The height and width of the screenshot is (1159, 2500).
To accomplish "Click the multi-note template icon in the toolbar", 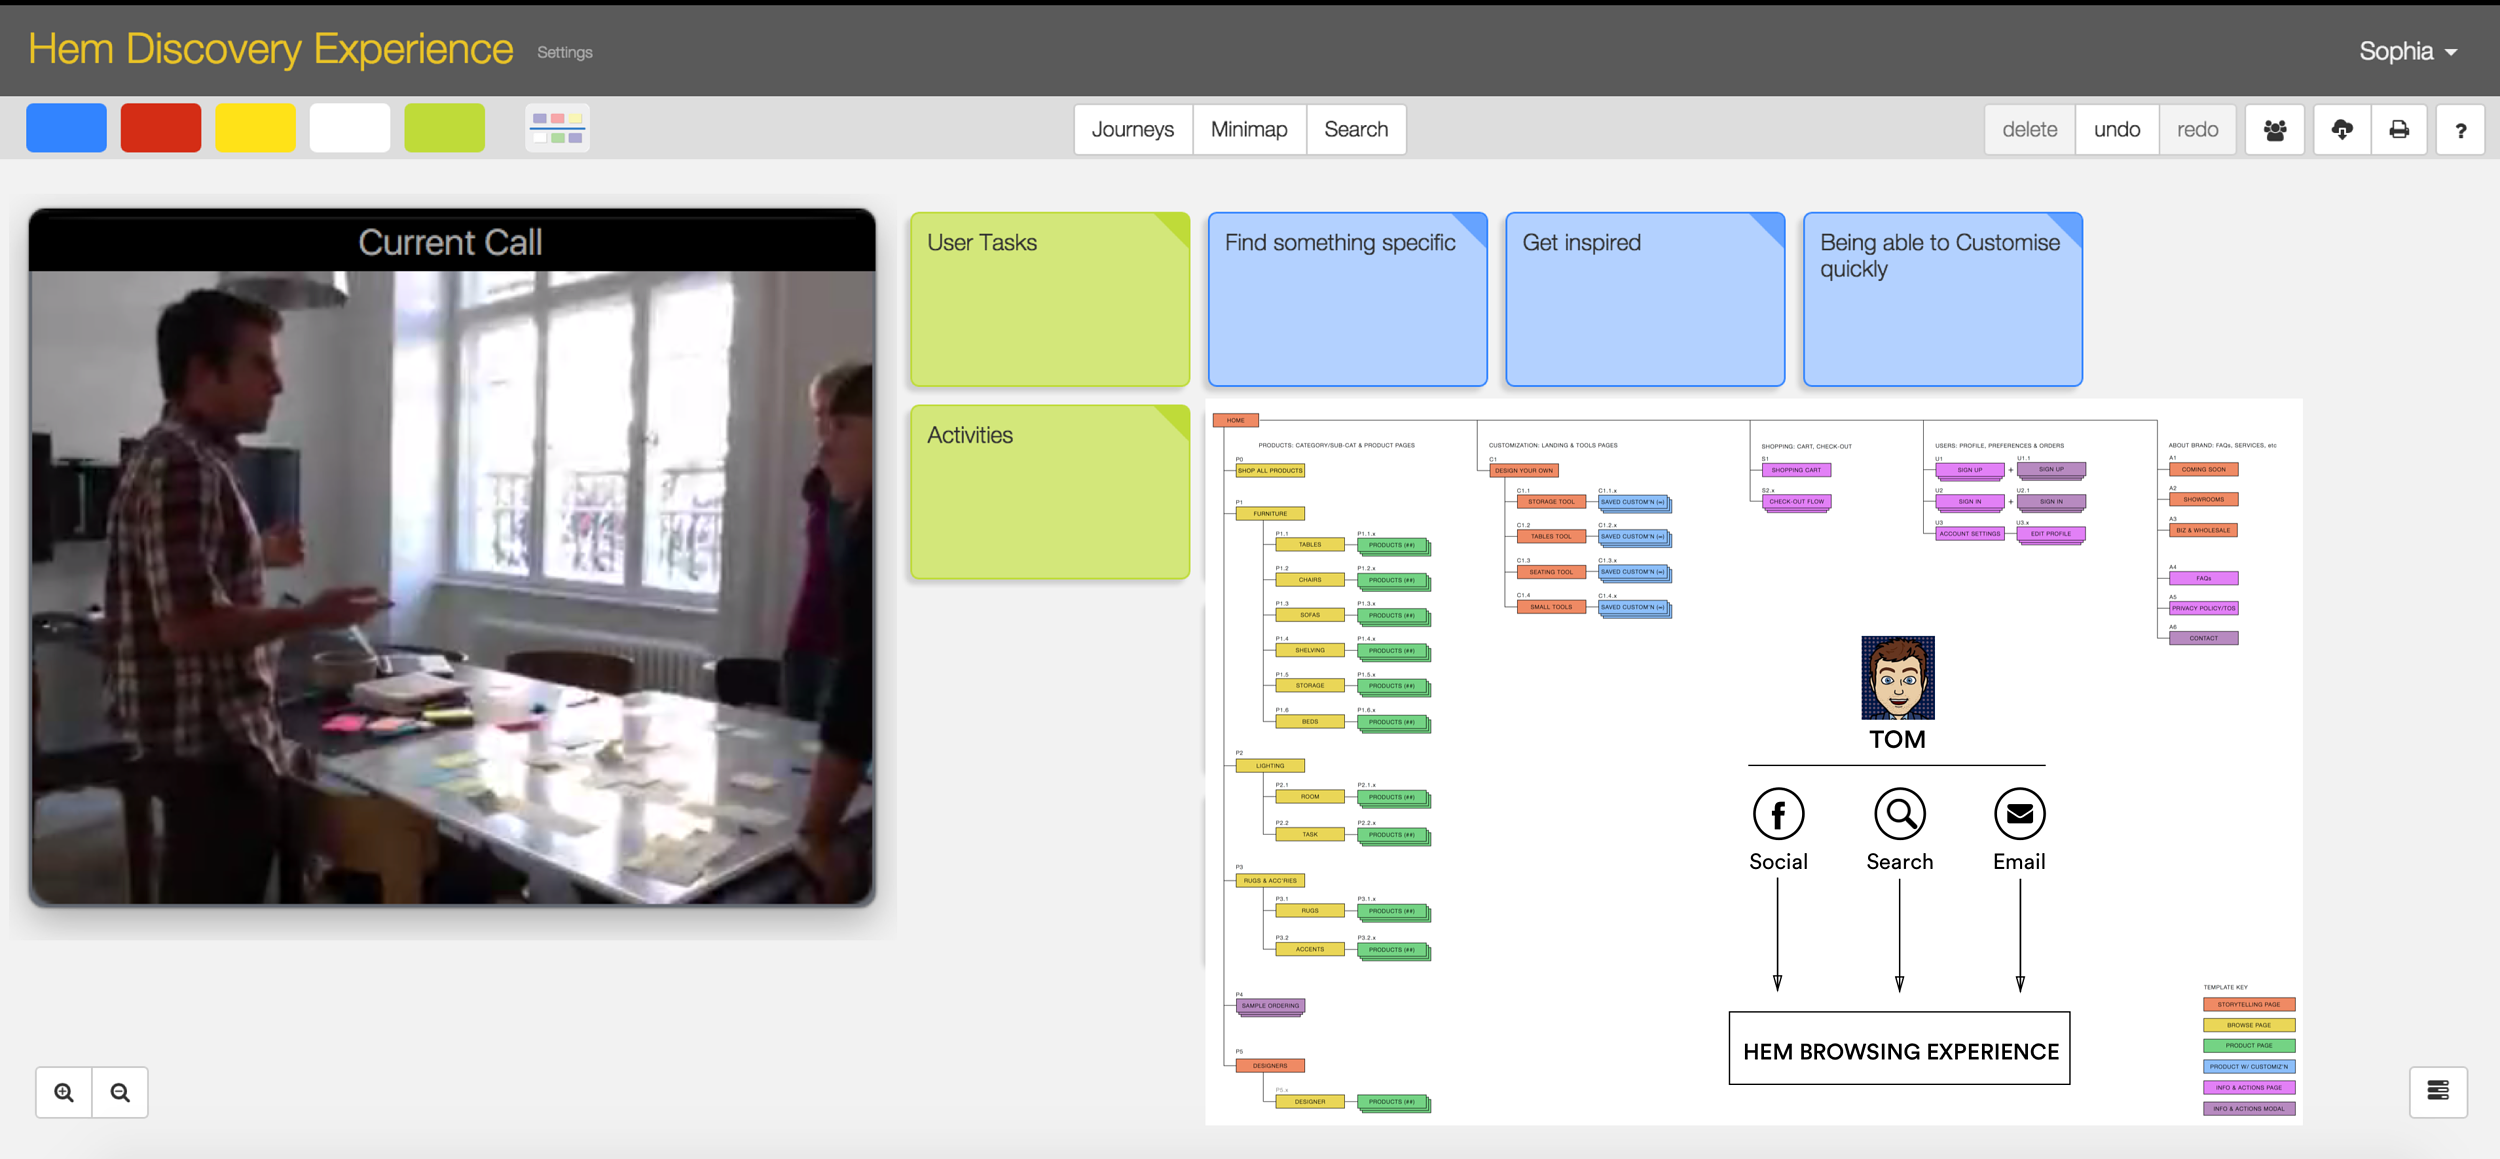I will 557,128.
